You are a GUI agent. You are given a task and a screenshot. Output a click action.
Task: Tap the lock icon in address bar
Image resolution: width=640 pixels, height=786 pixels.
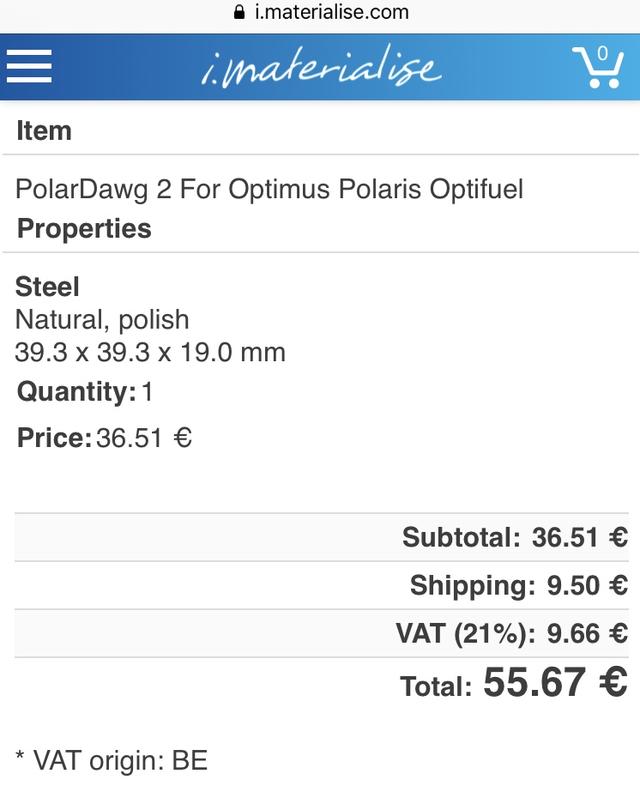(238, 13)
